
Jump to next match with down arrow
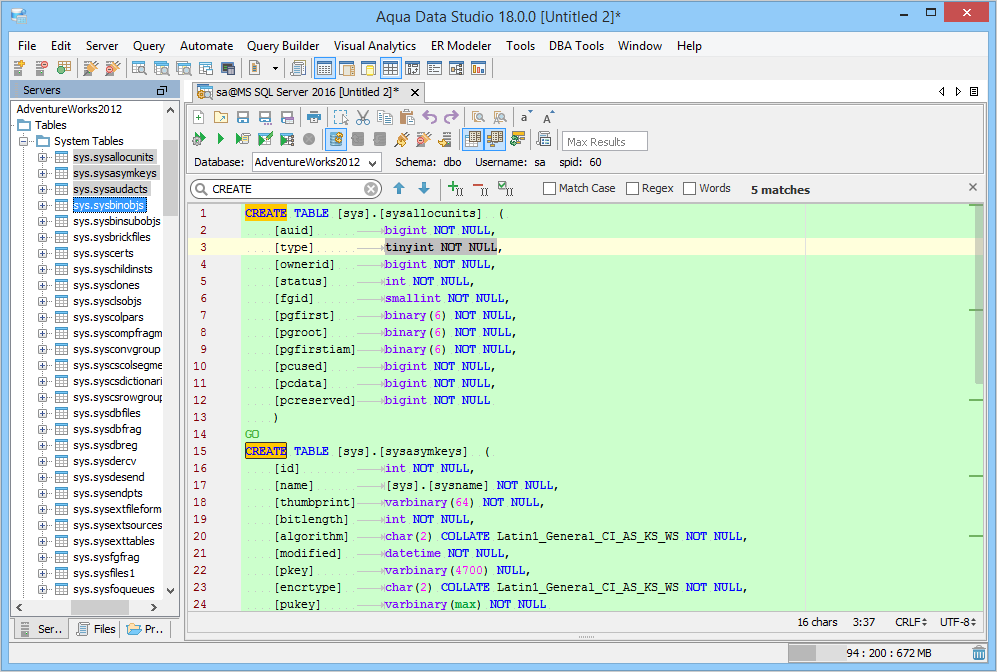(423, 188)
